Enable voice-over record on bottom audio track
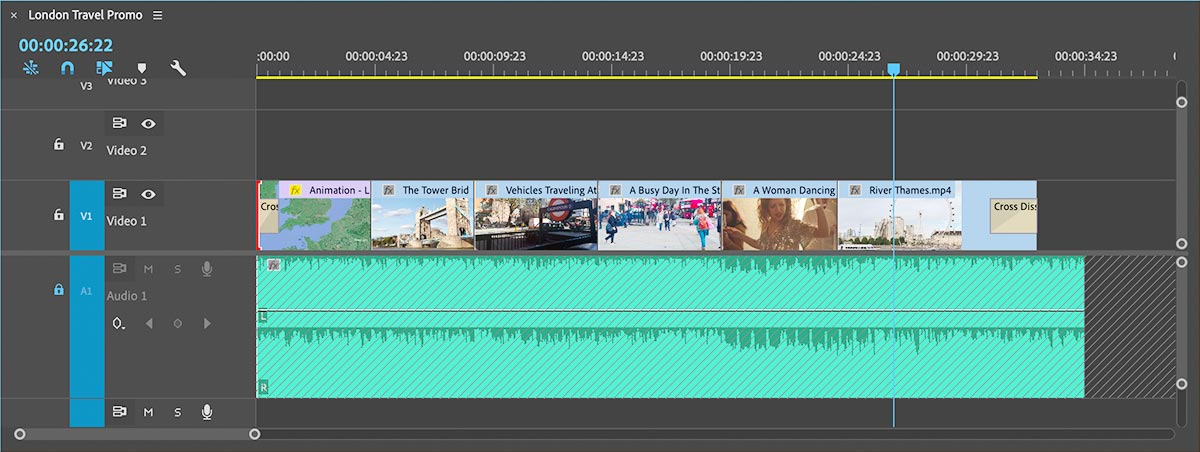The height and width of the screenshot is (452, 1200). 207,412
